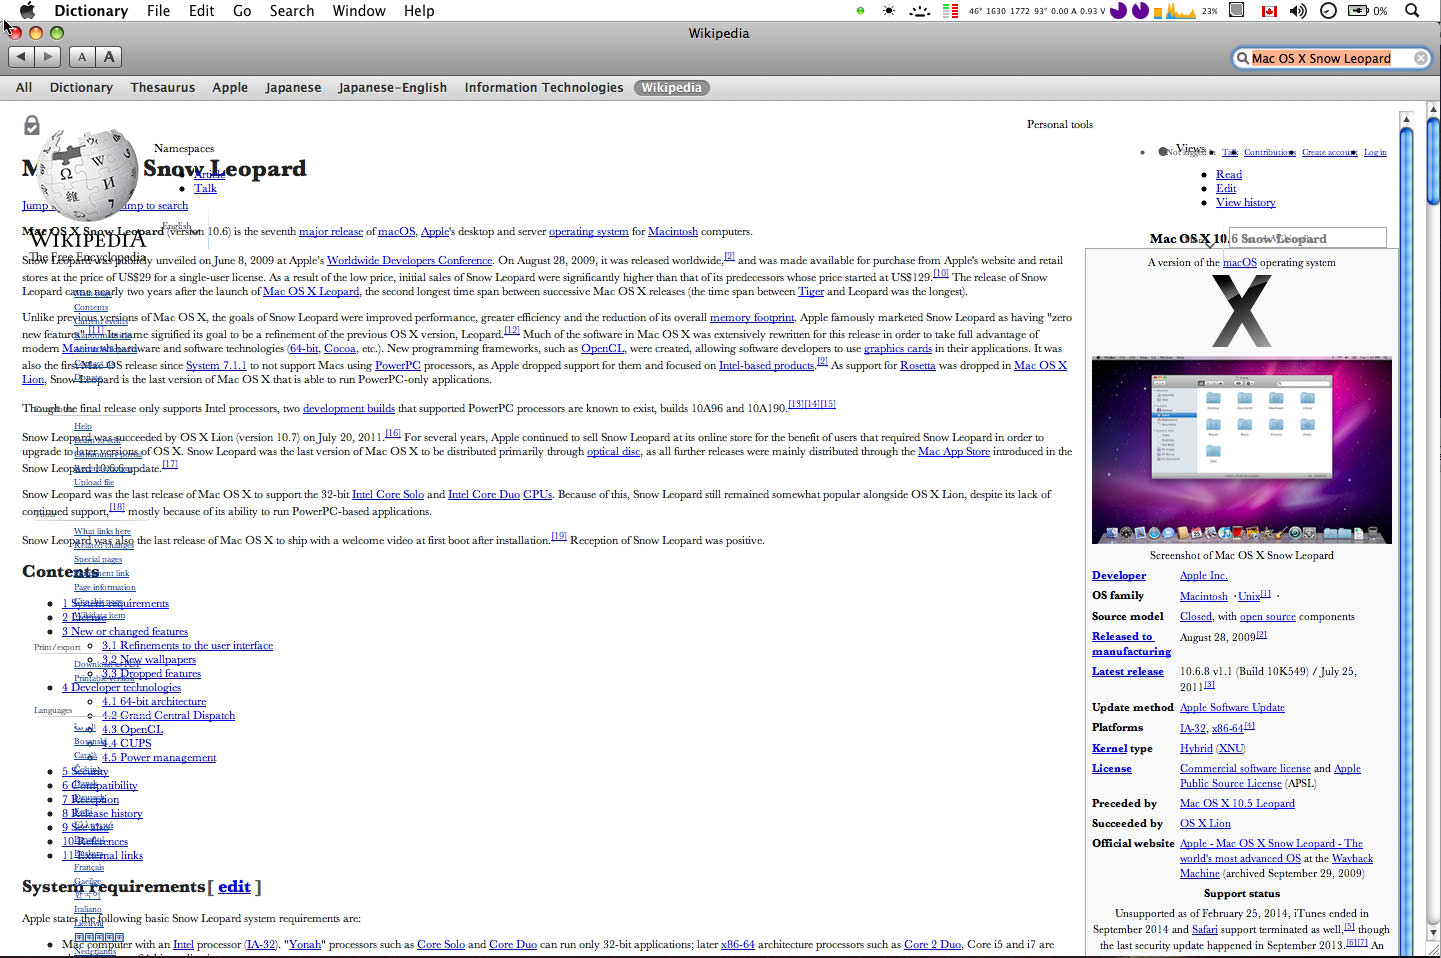This screenshot has width=1441, height=958.
Task: Click the magnifier icon in search field
Action: (1243, 58)
